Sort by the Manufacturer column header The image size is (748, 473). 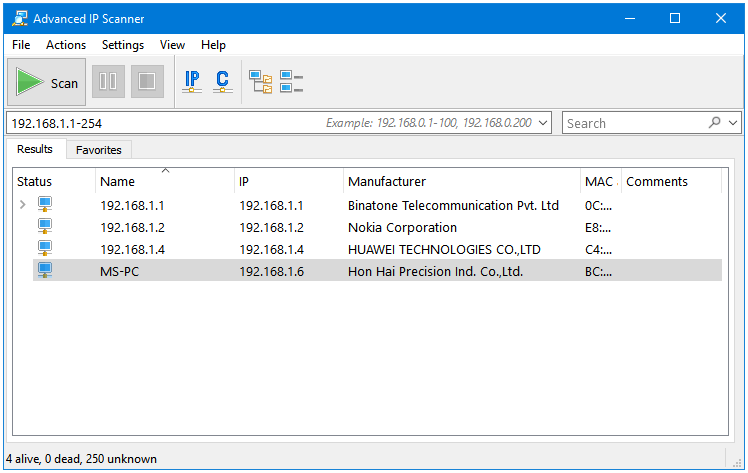pyautogui.click(x=462, y=182)
